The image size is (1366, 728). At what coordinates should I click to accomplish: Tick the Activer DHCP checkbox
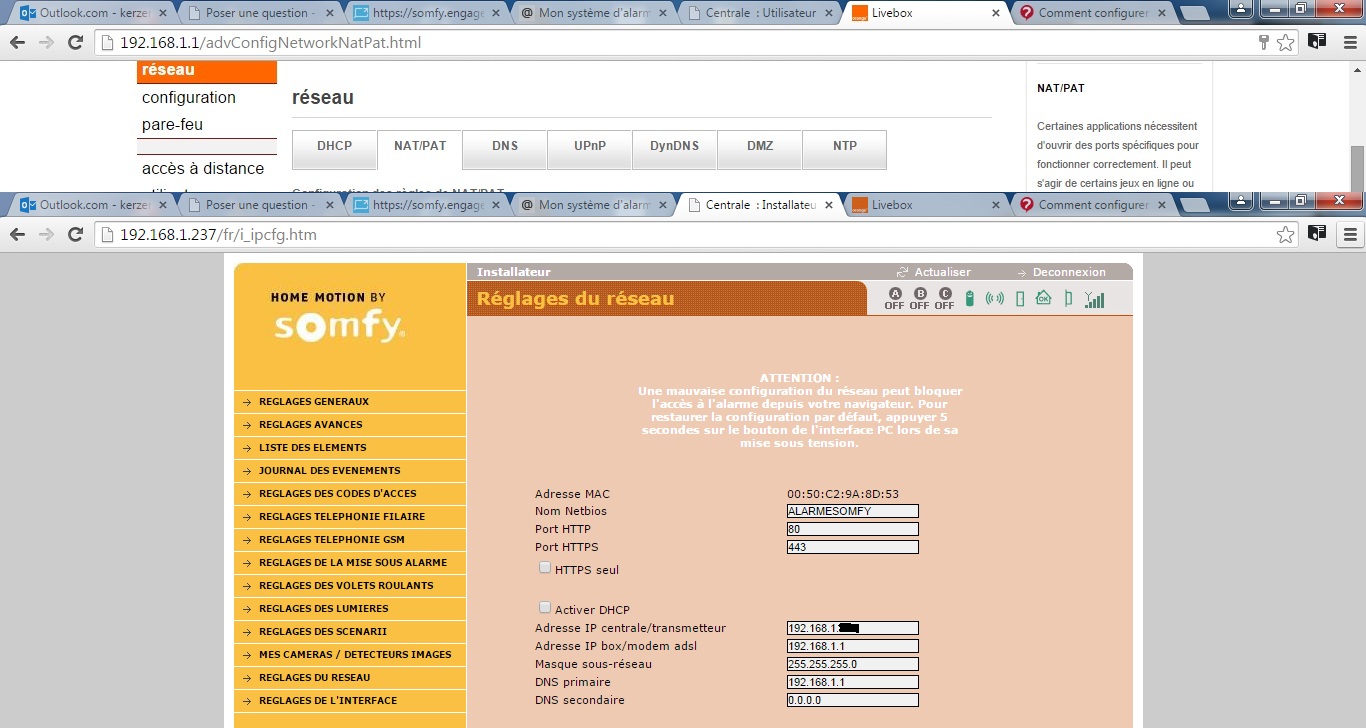coord(545,608)
